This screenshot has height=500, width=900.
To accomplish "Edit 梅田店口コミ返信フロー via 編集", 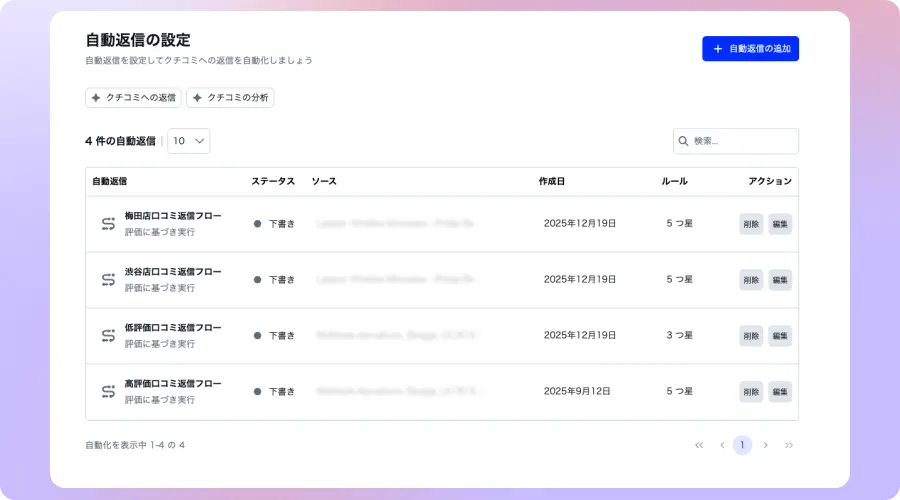I will click(x=780, y=224).
